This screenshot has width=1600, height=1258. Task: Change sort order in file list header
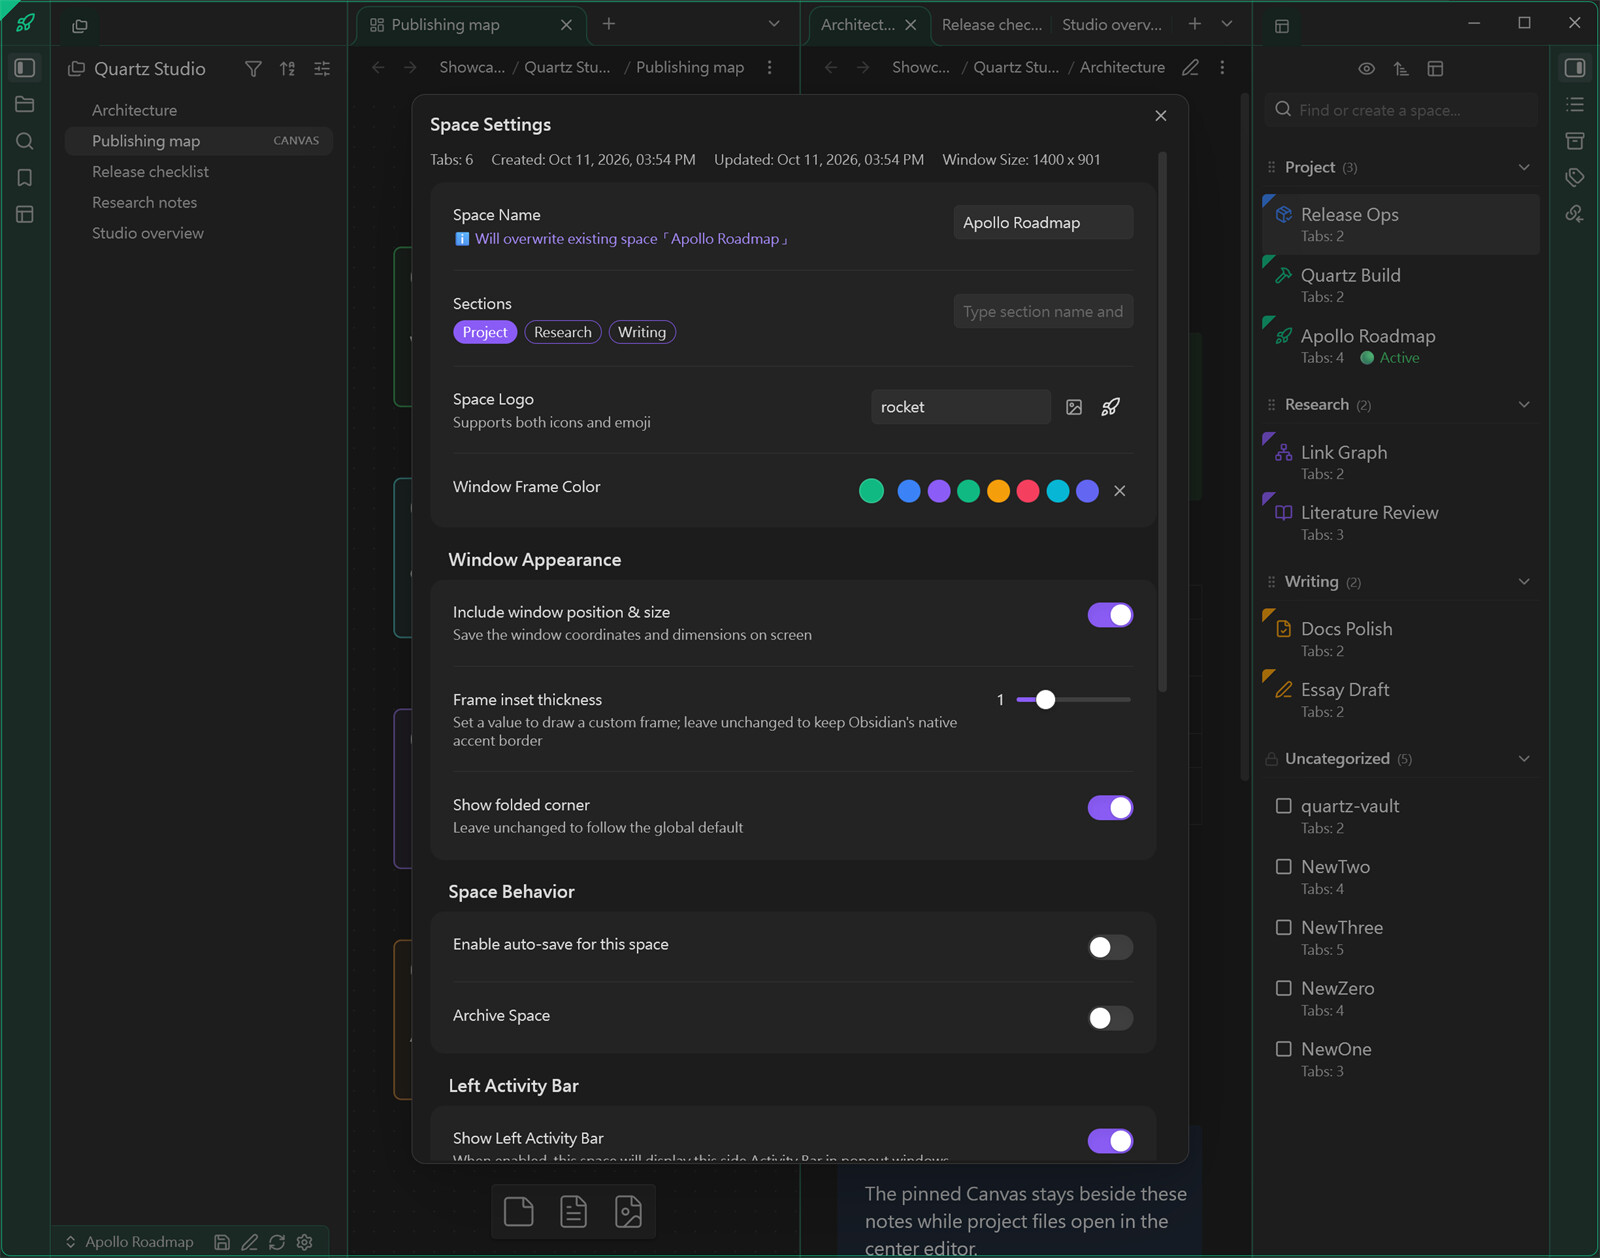(x=288, y=69)
